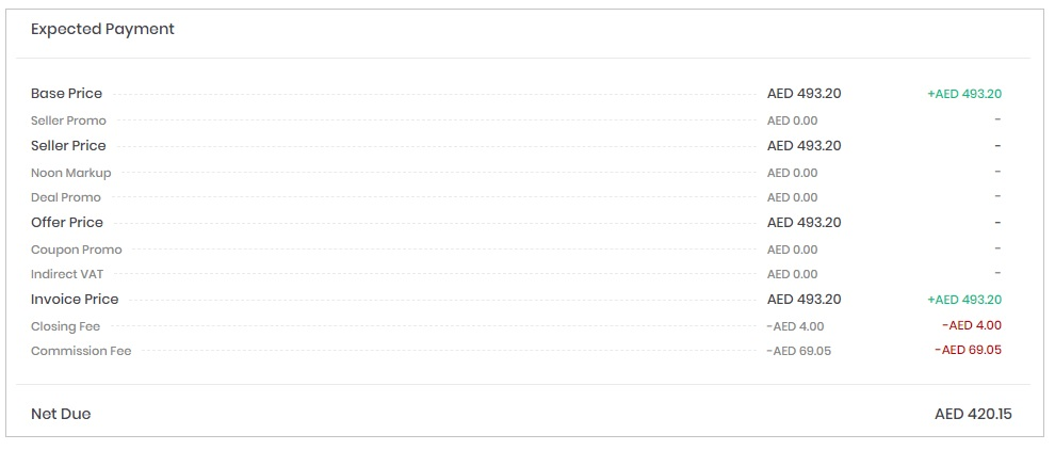Viewport: 1058px width, 451px height.
Task: Click the grey -AED 69.05 Commission Fee value
Action: (x=799, y=351)
